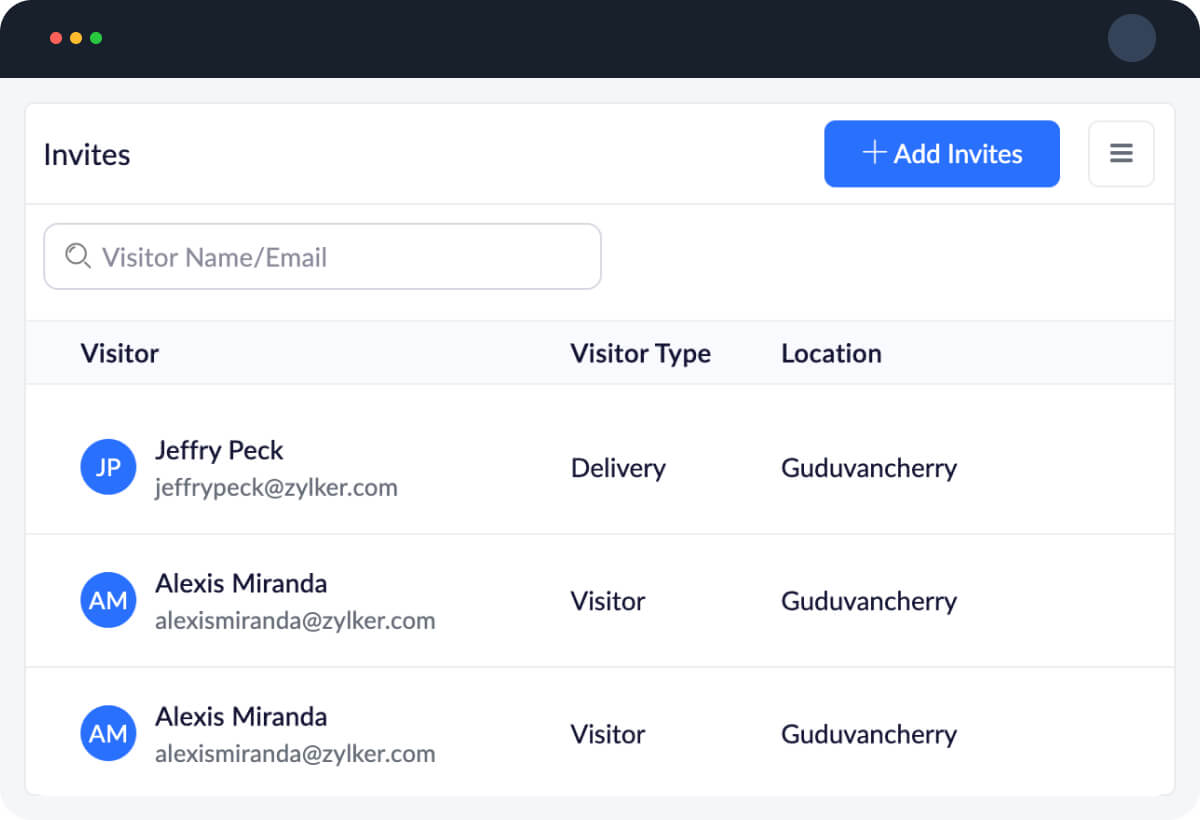Screen dimensions: 1200x820
Task: Click the AM avatar in the middle row
Action: (108, 600)
